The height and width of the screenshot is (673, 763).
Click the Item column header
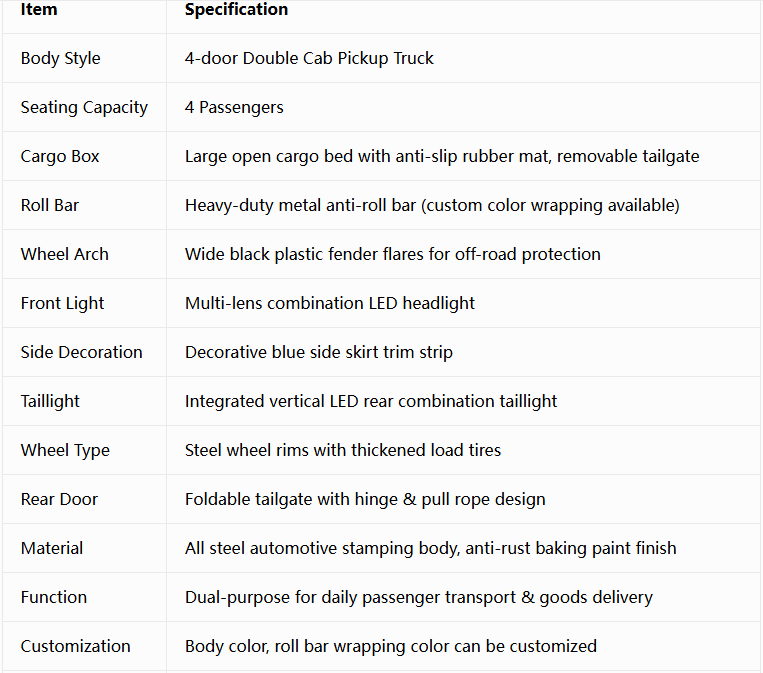[x=39, y=9]
